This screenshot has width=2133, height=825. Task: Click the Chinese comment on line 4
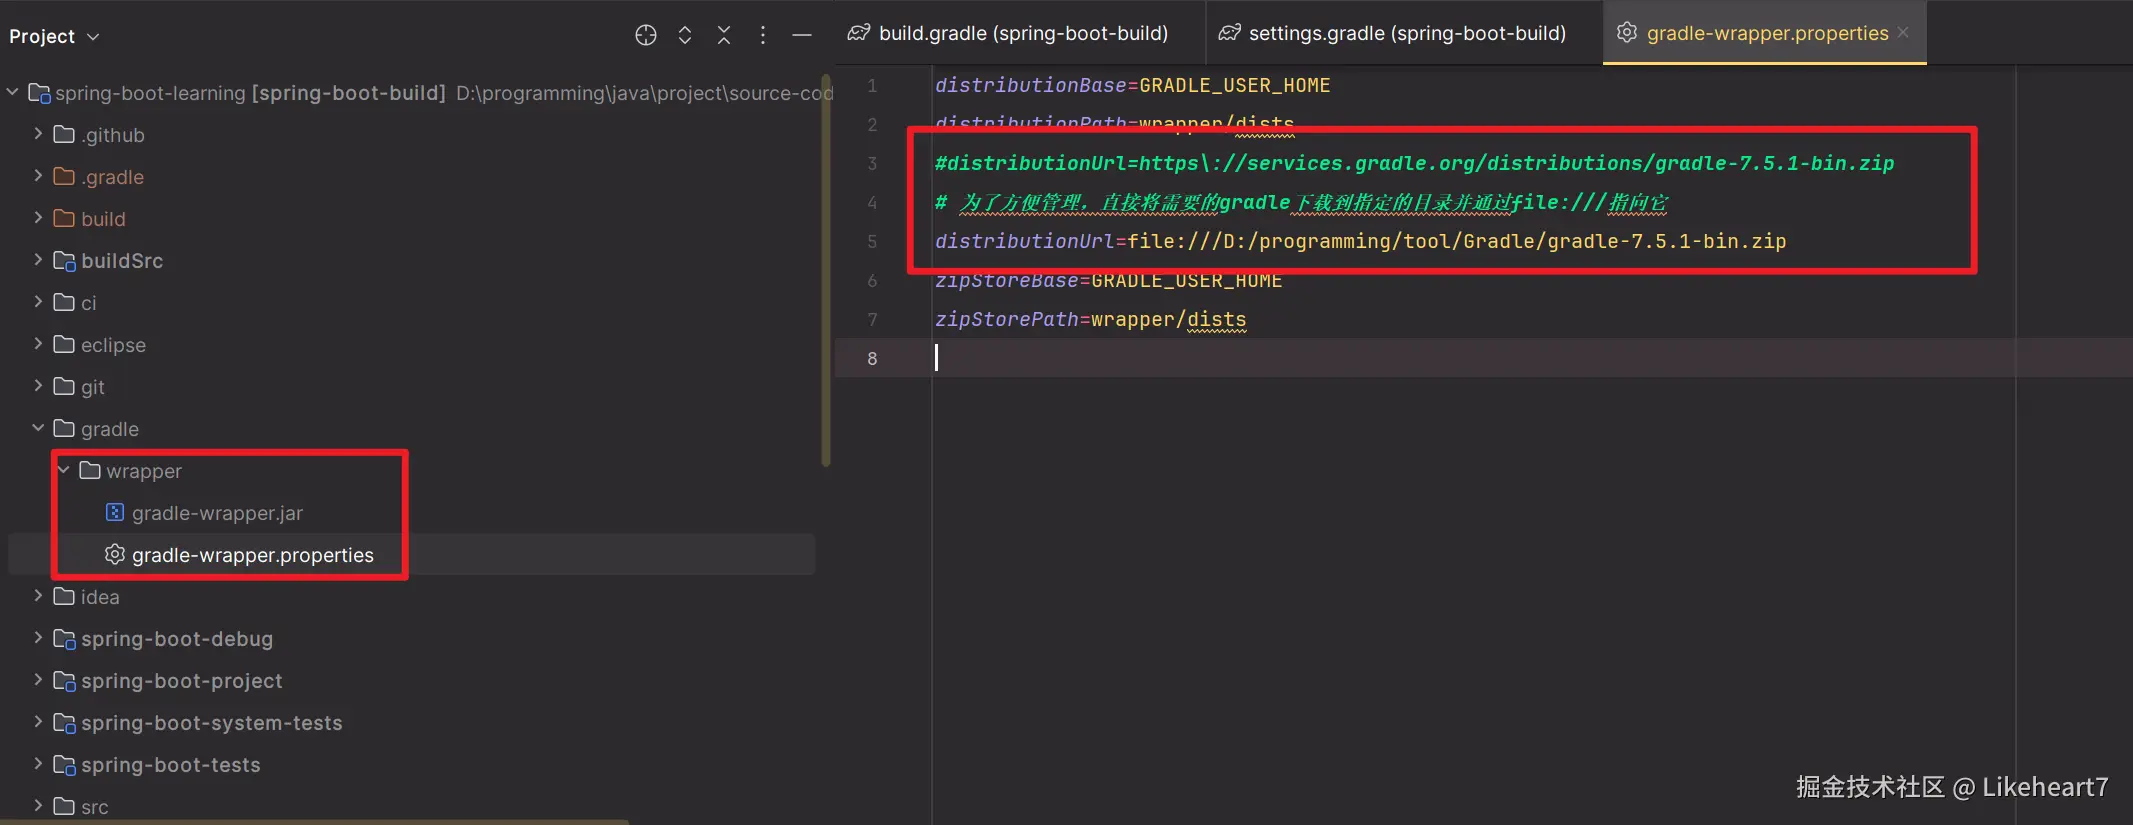tap(1301, 202)
